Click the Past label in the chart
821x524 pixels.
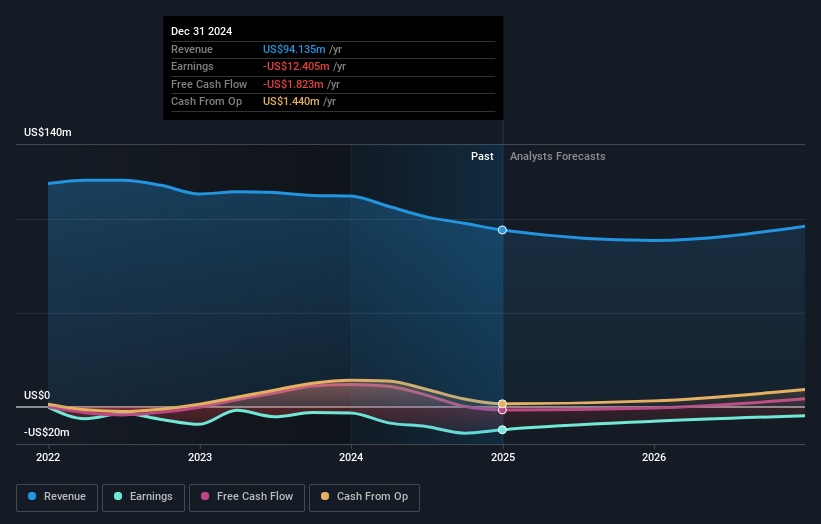(482, 157)
